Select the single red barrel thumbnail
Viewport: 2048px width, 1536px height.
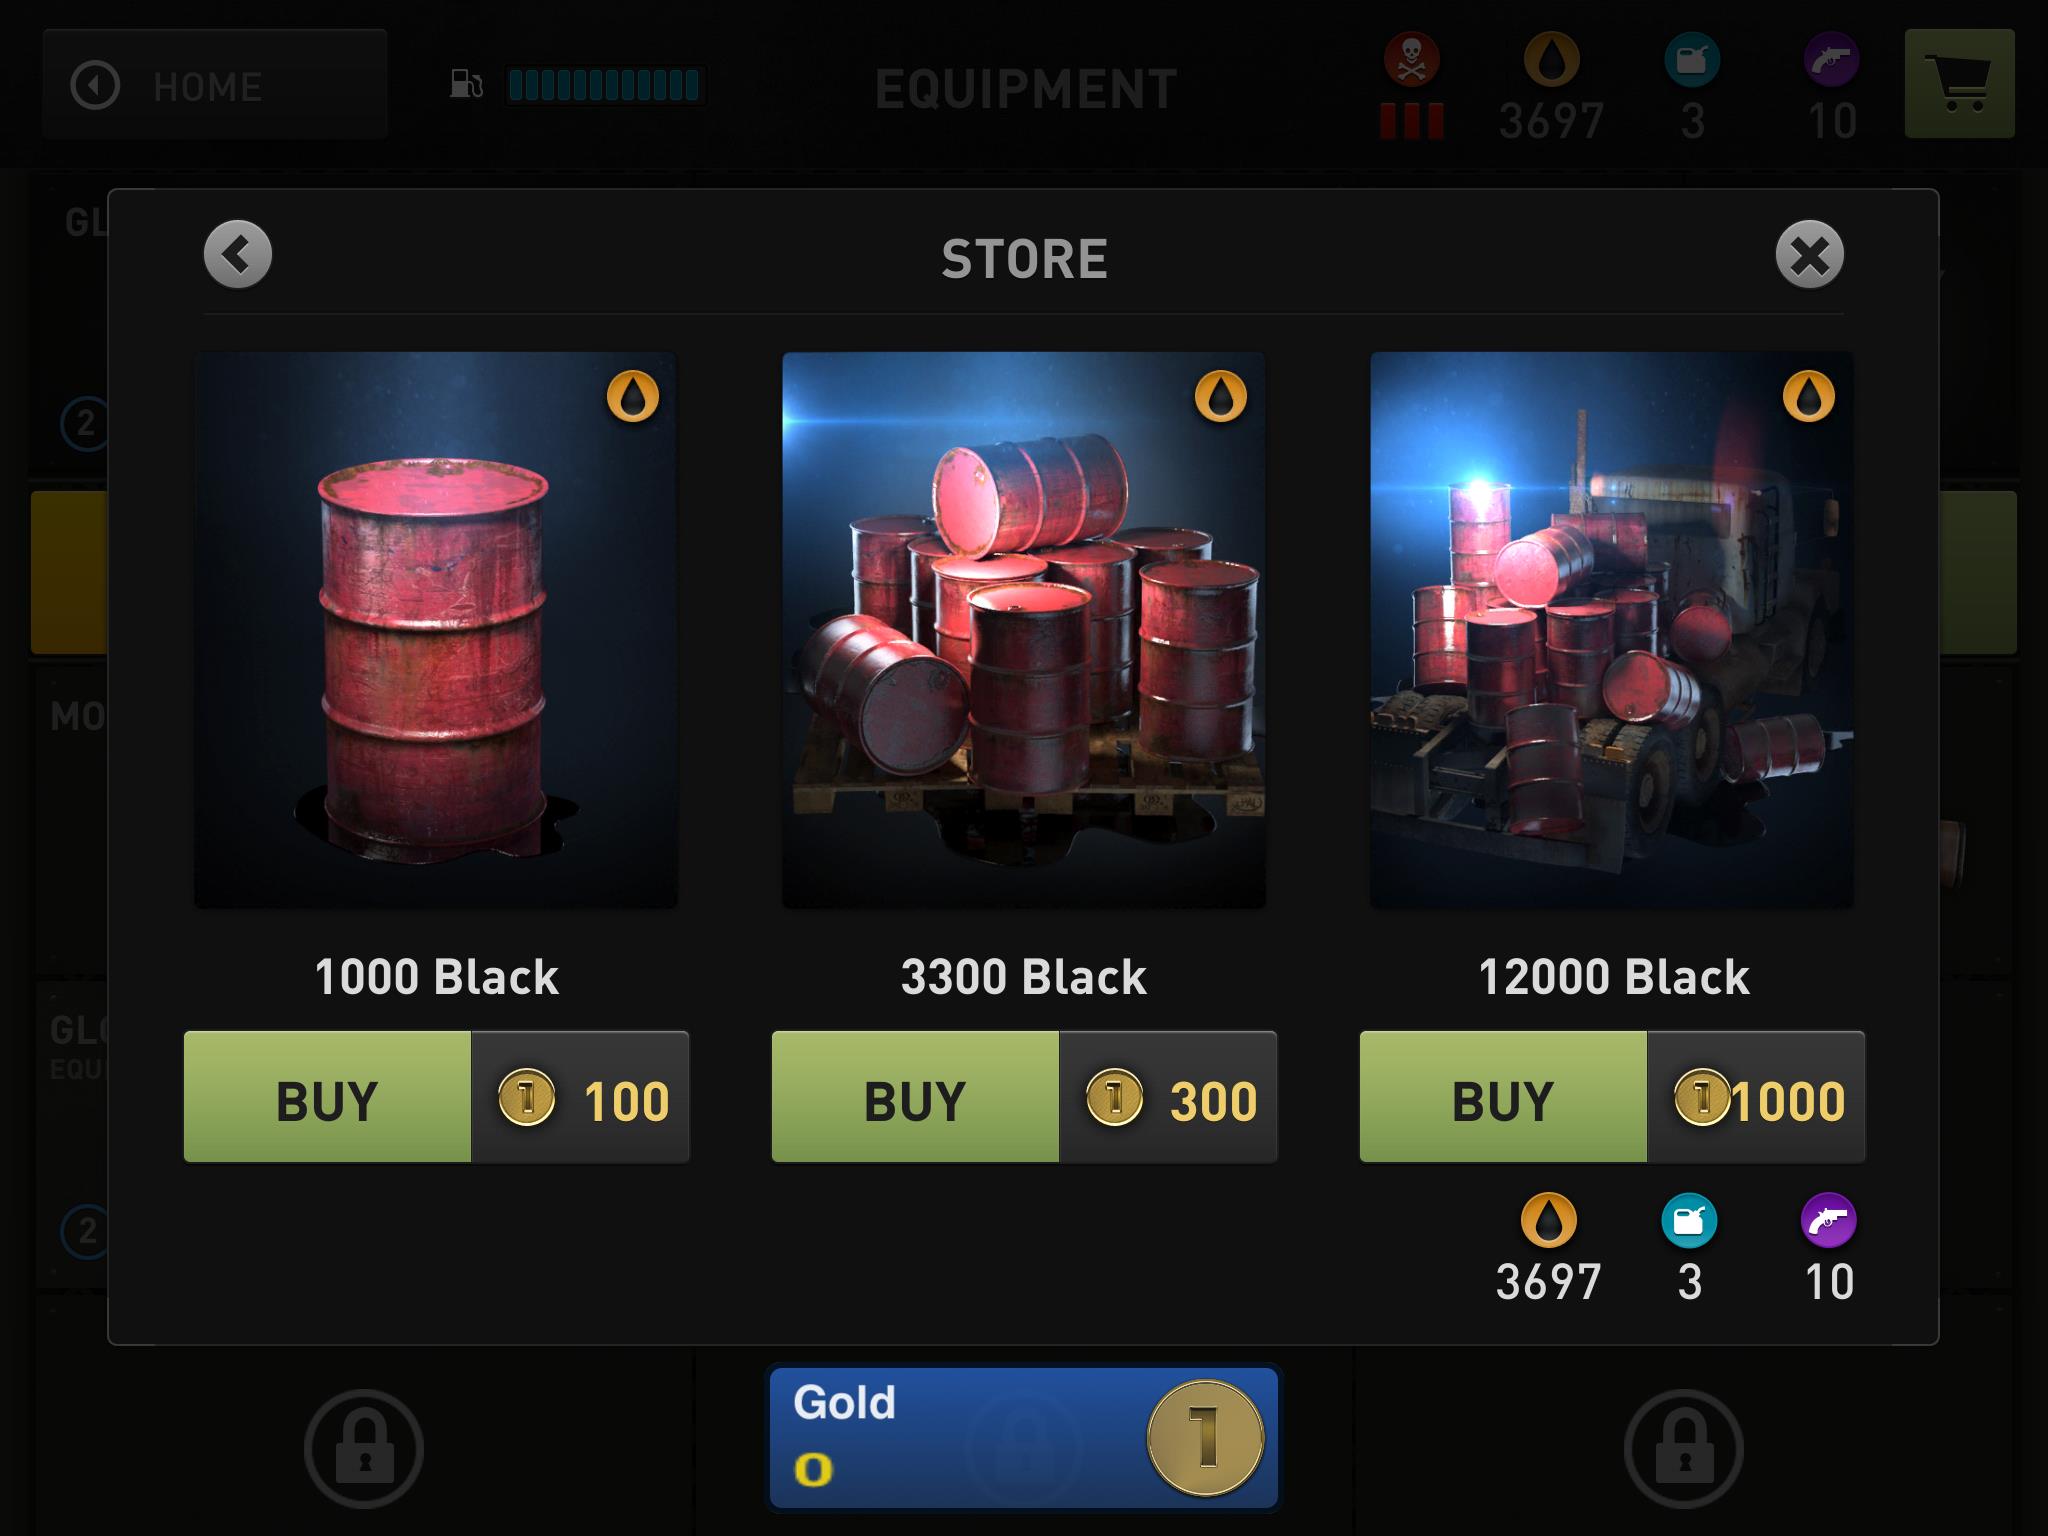(x=436, y=630)
